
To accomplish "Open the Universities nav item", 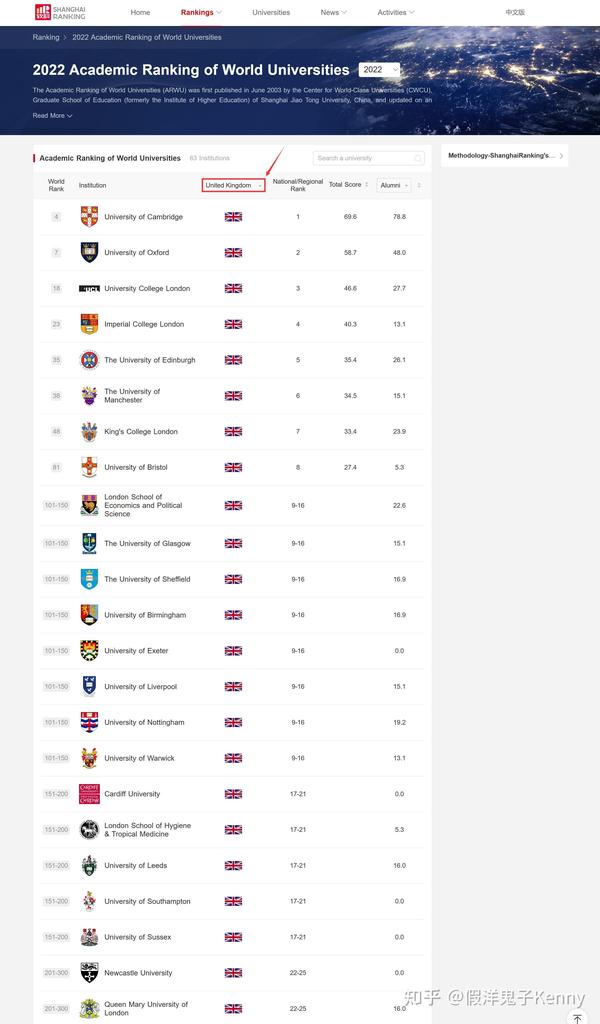I will pos(271,12).
